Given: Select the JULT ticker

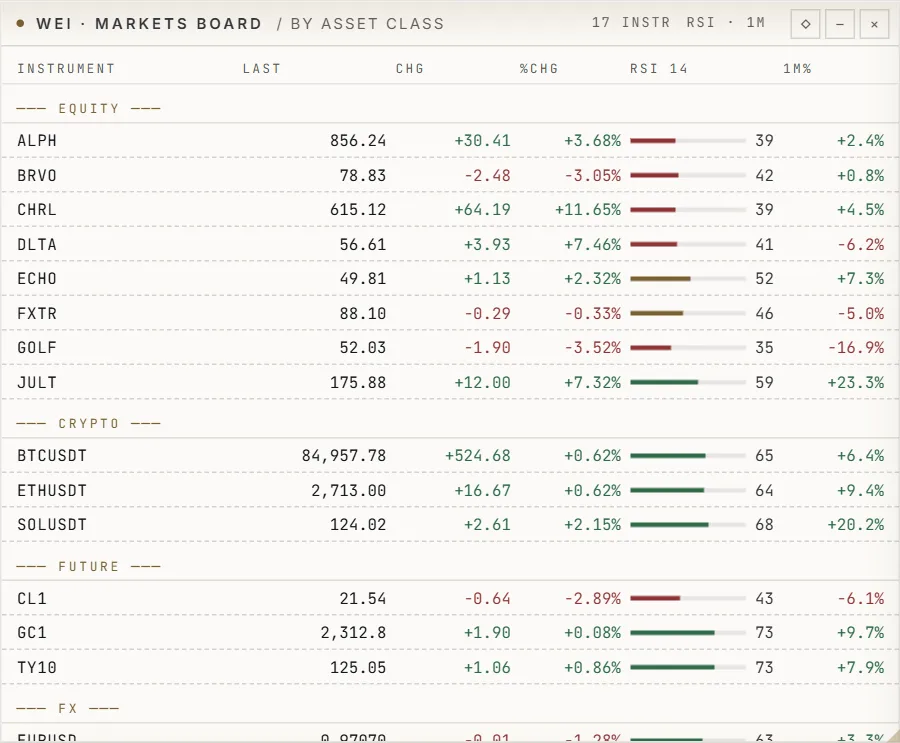Looking at the screenshot, I should click(x=37, y=382).
